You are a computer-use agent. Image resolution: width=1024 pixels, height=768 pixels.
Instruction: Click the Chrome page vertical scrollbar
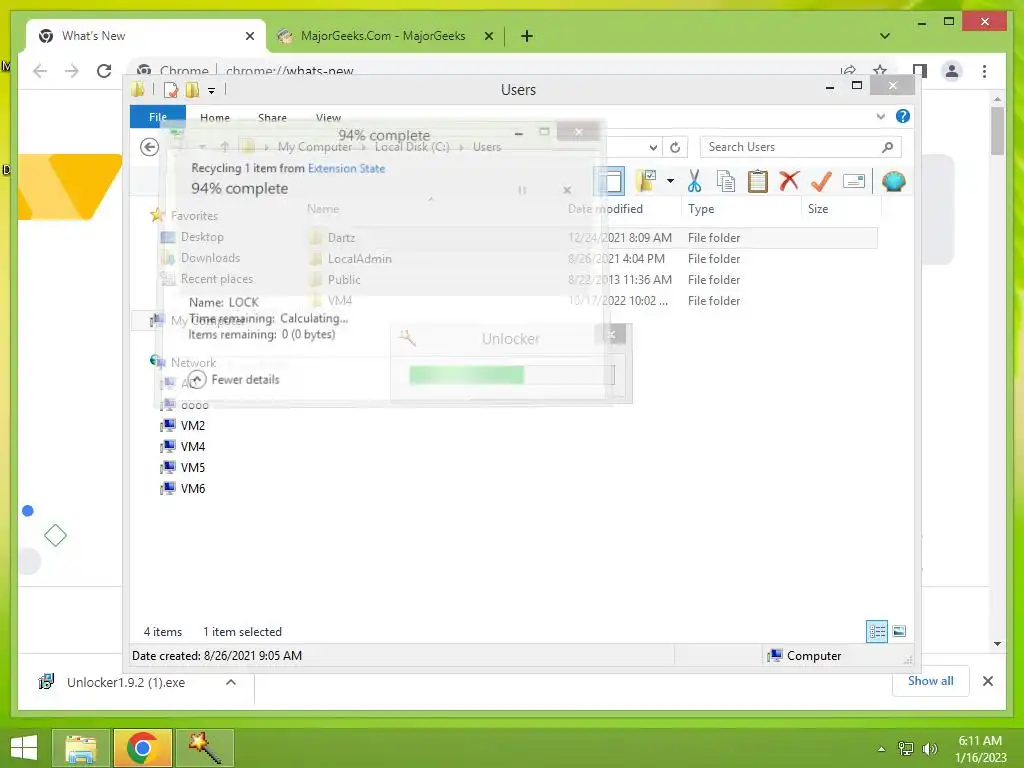(x=997, y=131)
